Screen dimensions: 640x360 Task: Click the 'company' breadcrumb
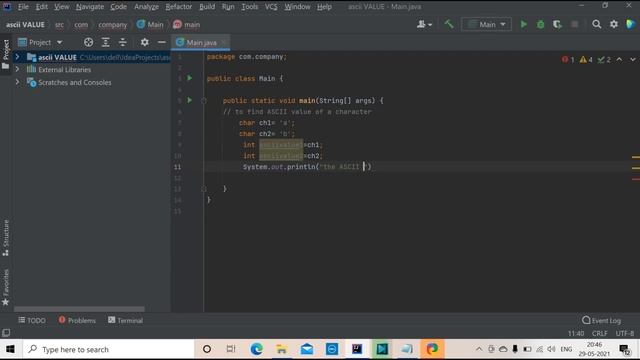pyautogui.click(x=113, y=24)
